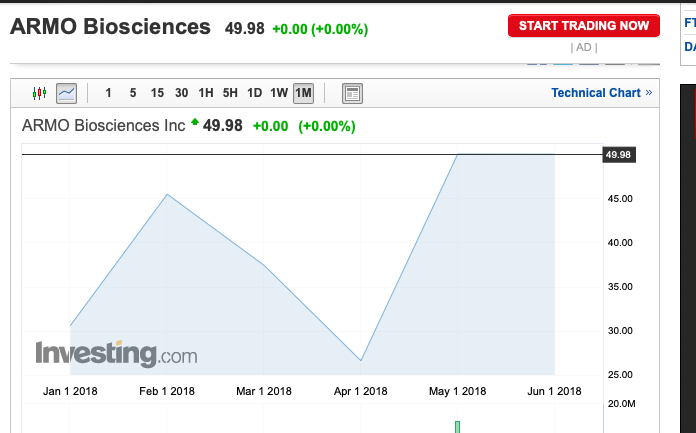Choose the 5H interval
The image size is (696, 433).
coord(230,93)
